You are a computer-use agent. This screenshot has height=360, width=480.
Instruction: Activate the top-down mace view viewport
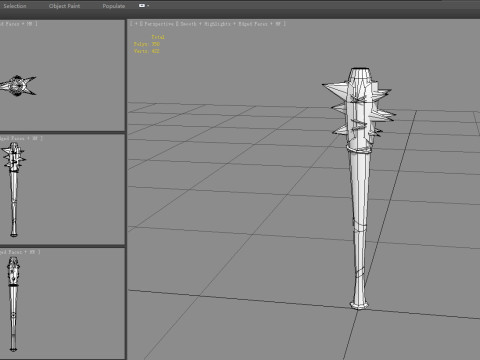[x=62, y=75]
